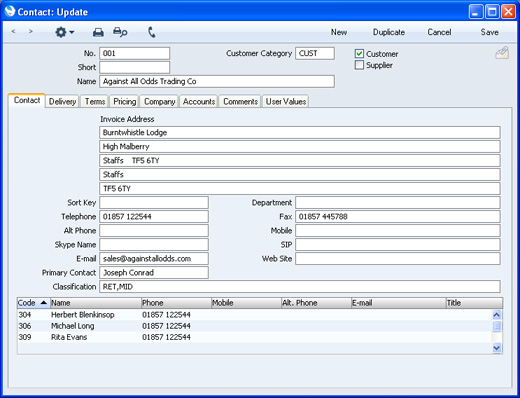Image resolution: width=520 pixels, height=398 pixels.
Task: Go to the next record arrow
Action: click(31, 31)
